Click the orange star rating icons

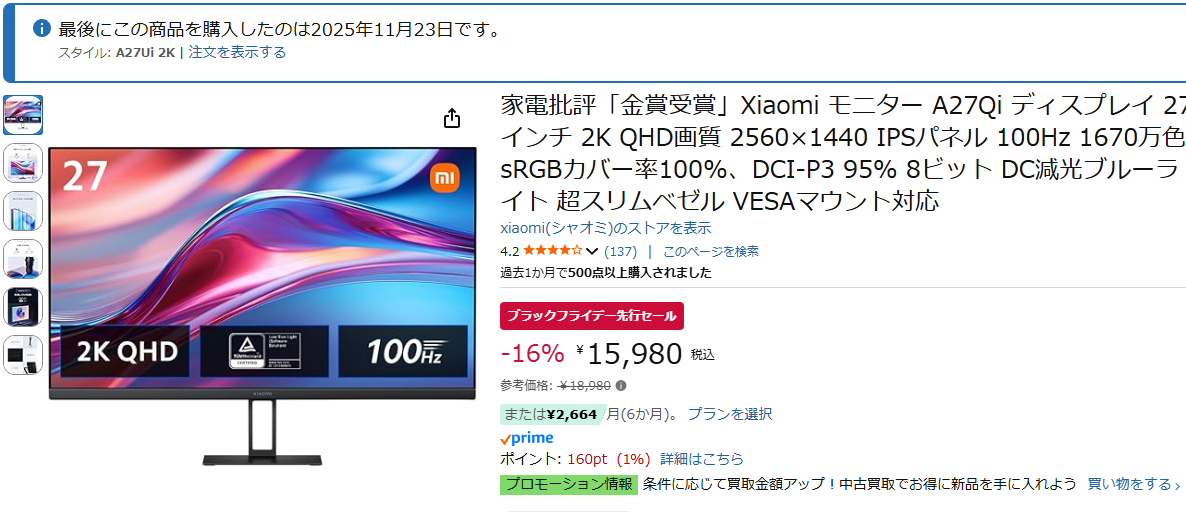[552, 251]
